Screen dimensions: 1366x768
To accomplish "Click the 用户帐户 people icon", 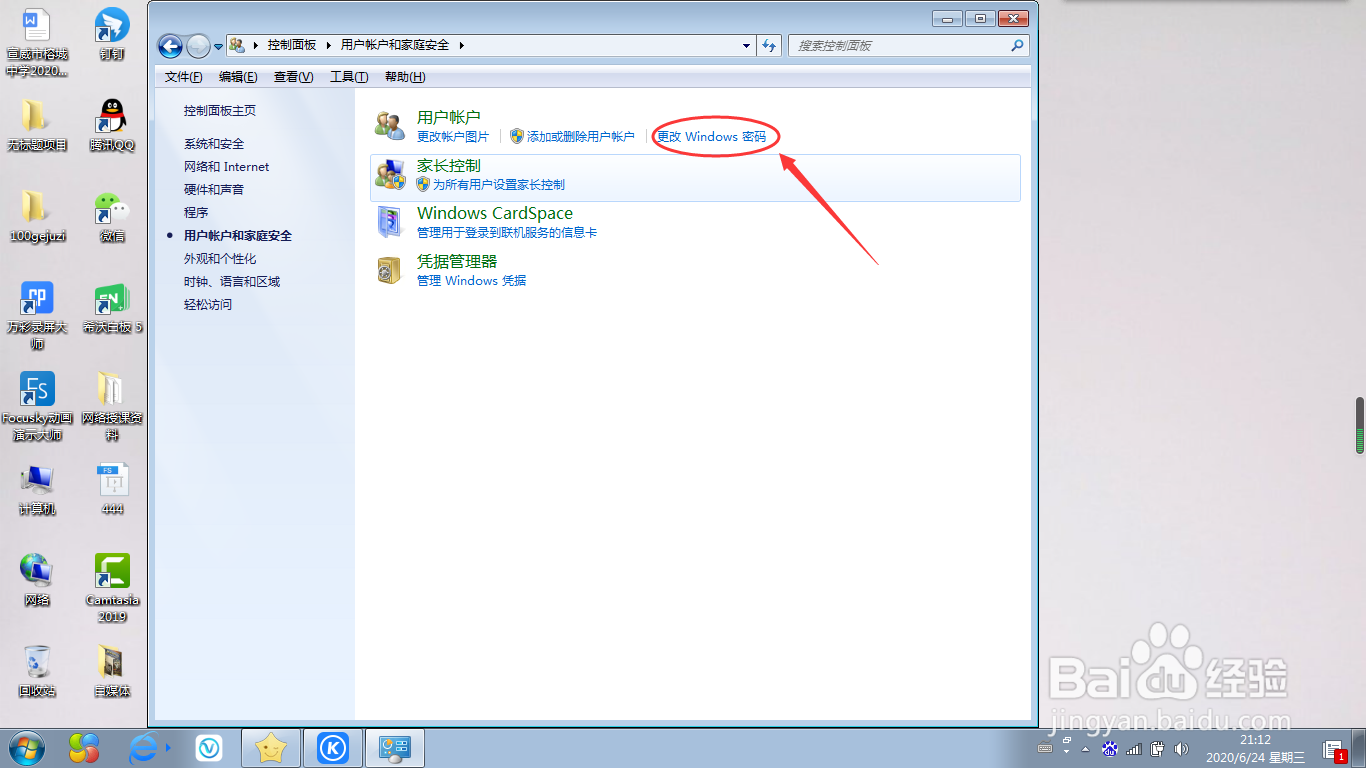I will pyautogui.click(x=390, y=126).
